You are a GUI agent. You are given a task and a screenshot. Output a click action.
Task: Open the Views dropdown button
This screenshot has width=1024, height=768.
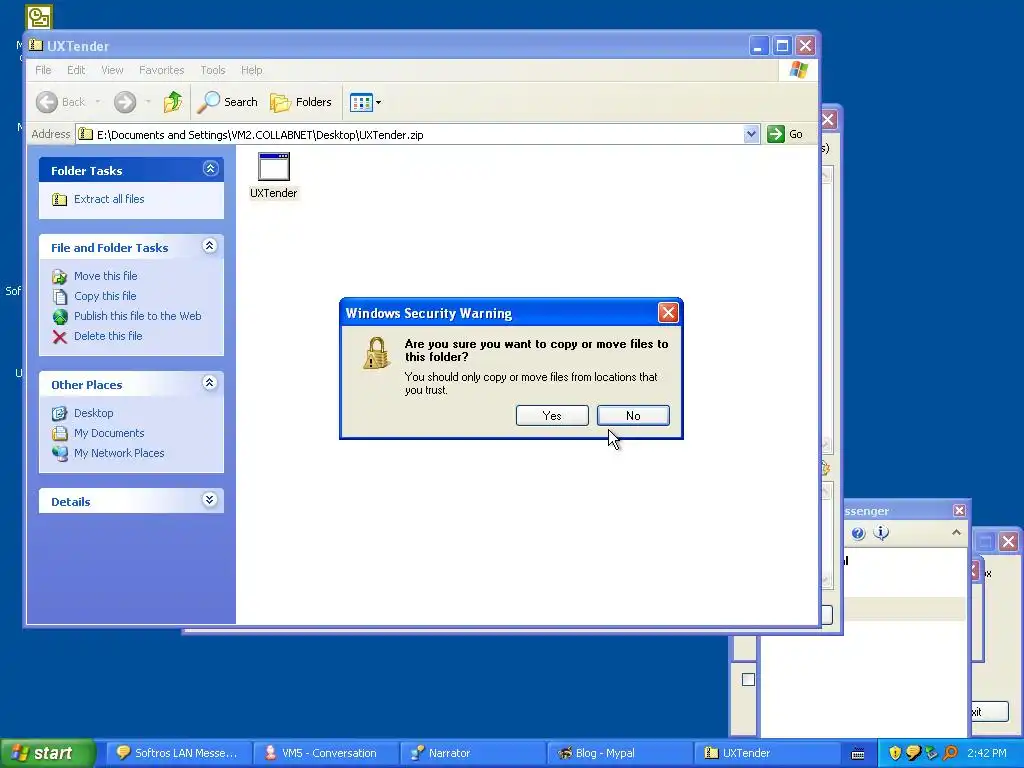tap(366, 102)
